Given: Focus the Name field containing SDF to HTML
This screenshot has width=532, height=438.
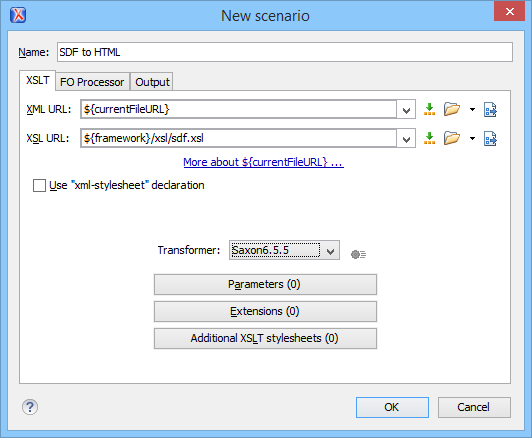Looking at the screenshot, I should (x=285, y=52).
